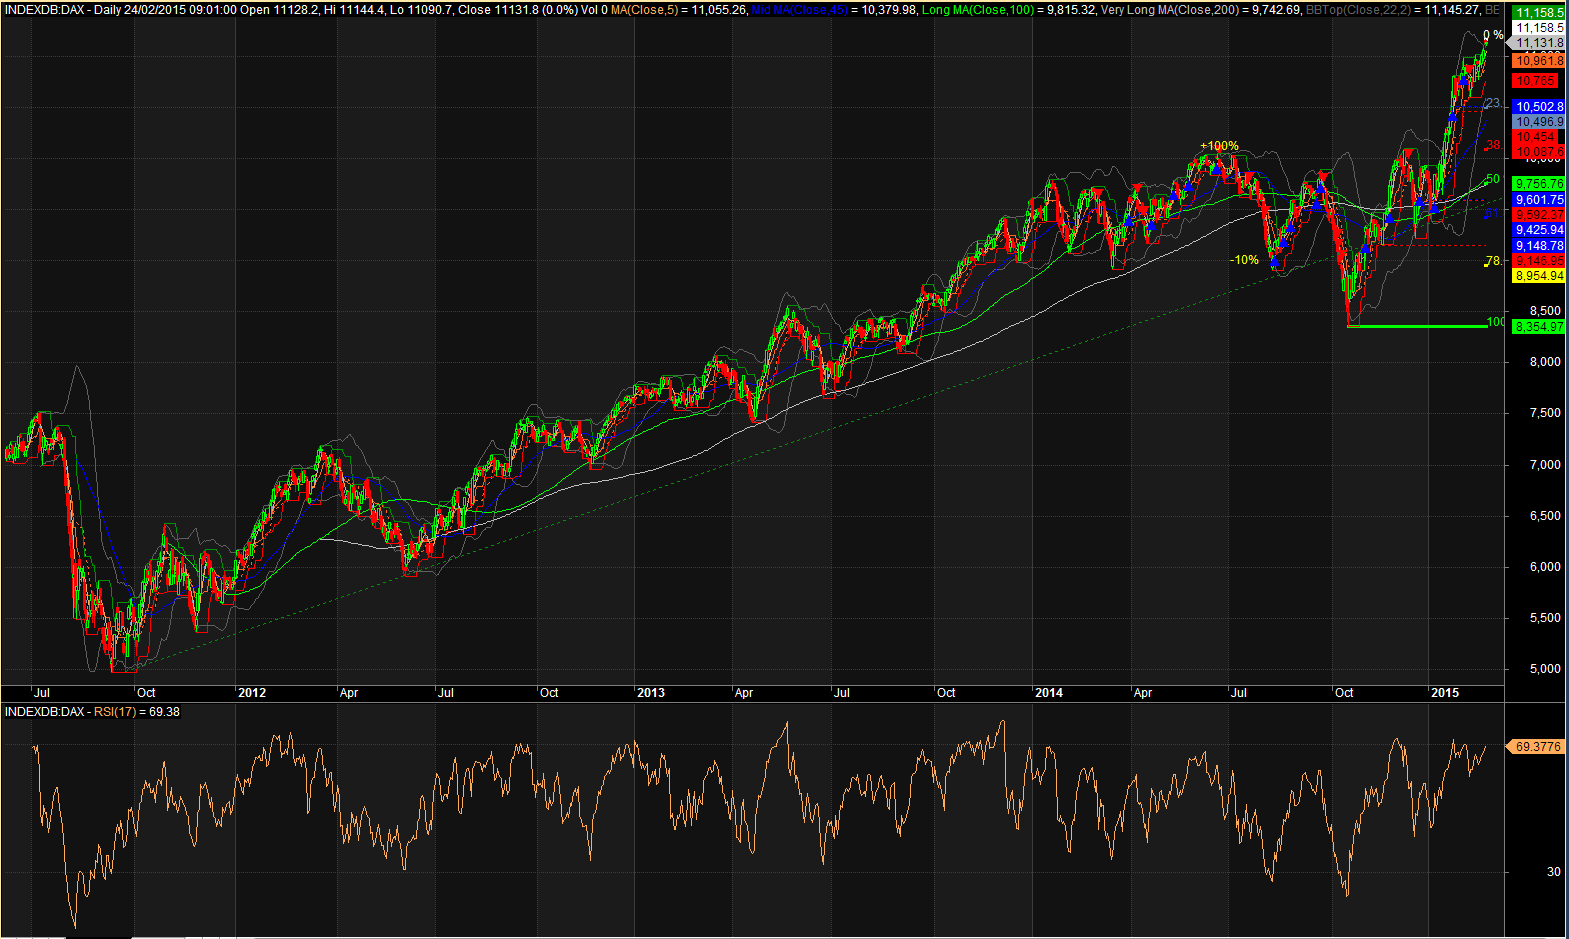The width and height of the screenshot is (1569, 939).
Task: Select the green 50 Fibonacci level label
Action: tap(1493, 180)
